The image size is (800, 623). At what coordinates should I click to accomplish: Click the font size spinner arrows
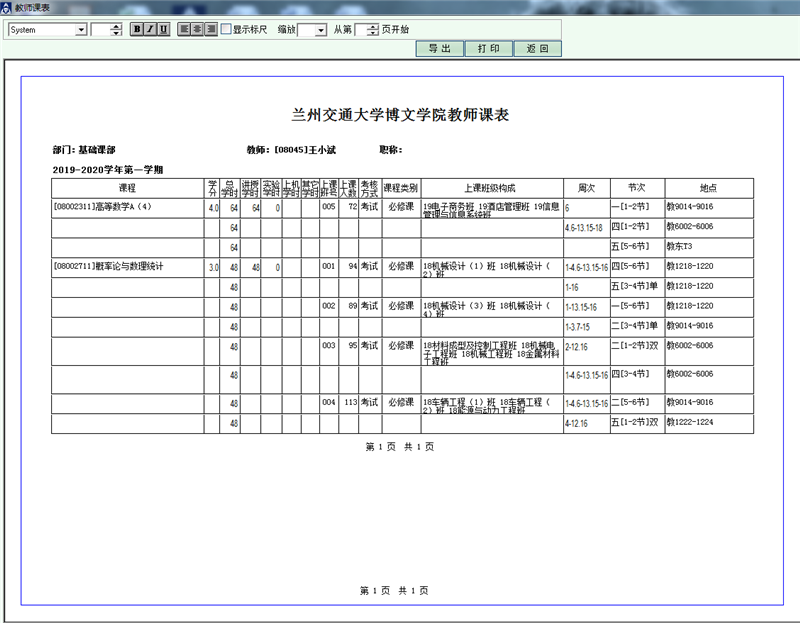117,30
